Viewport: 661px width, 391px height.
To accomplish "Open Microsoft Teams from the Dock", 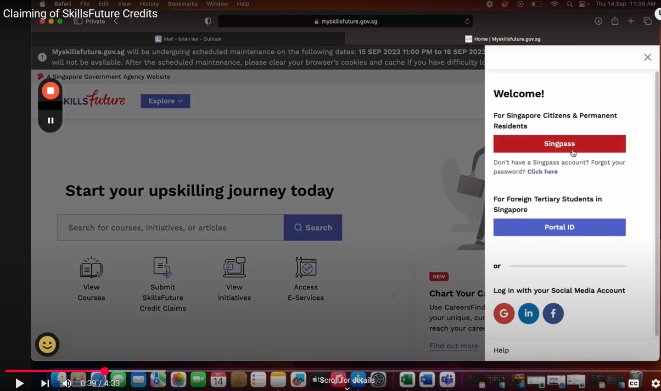I will (x=447, y=380).
